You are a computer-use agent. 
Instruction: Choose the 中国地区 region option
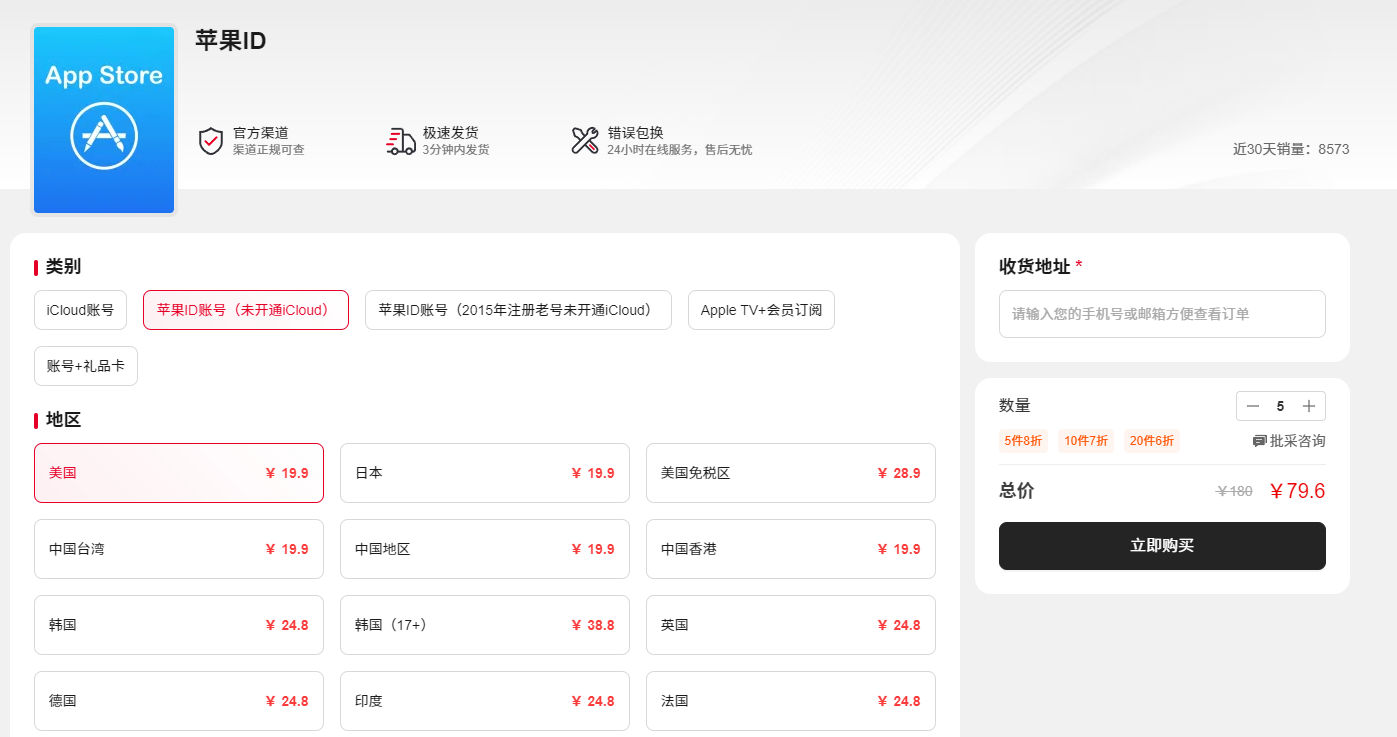pos(485,549)
